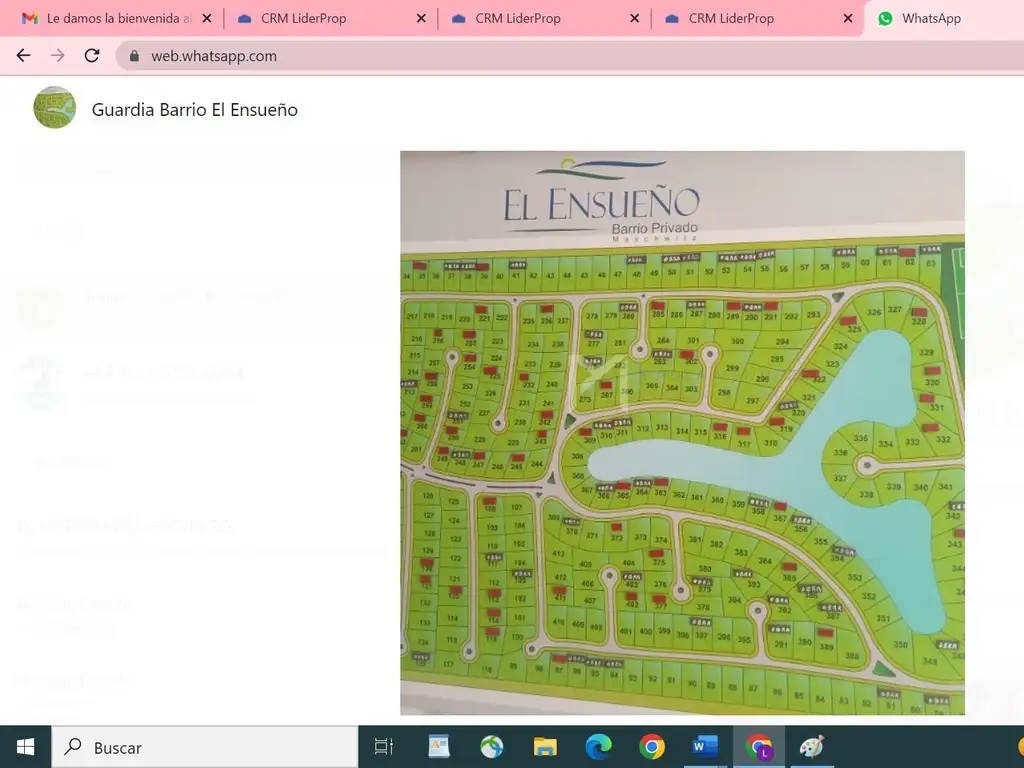Reload the WhatsApp Web page
Image resolution: width=1024 pixels, height=768 pixels.
[92, 56]
